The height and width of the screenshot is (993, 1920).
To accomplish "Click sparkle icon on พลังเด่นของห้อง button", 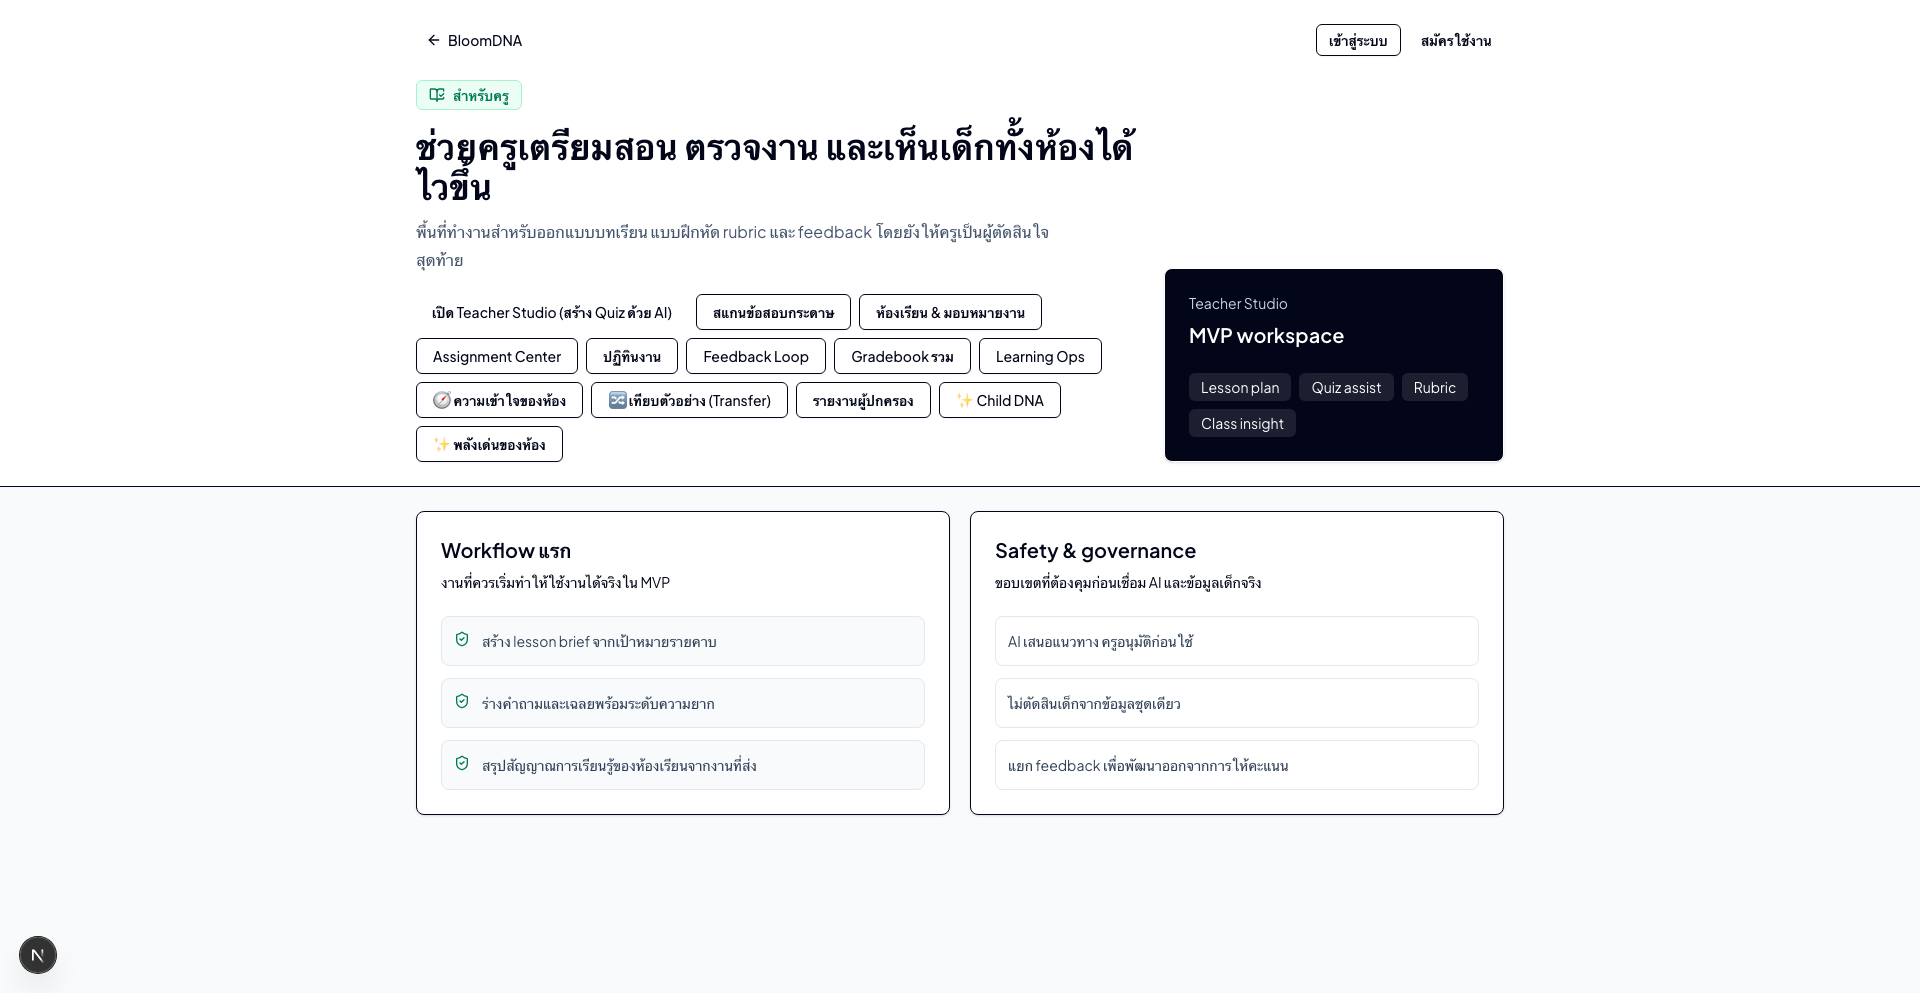I will (x=442, y=444).
